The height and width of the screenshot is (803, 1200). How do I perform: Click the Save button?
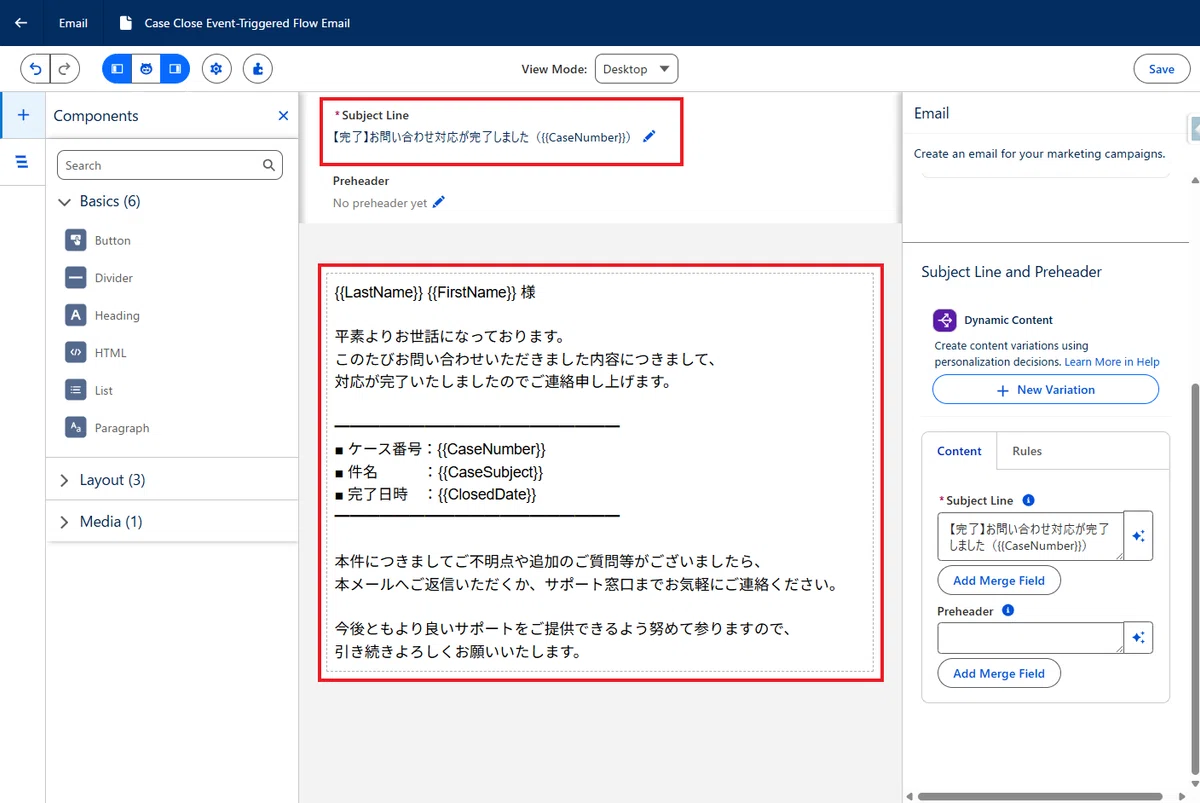coord(1161,69)
